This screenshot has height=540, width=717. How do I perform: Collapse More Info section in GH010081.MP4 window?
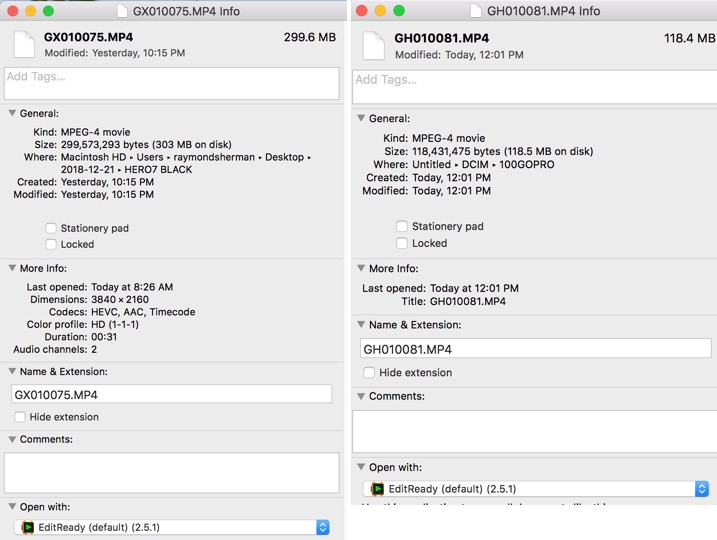tap(361, 268)
